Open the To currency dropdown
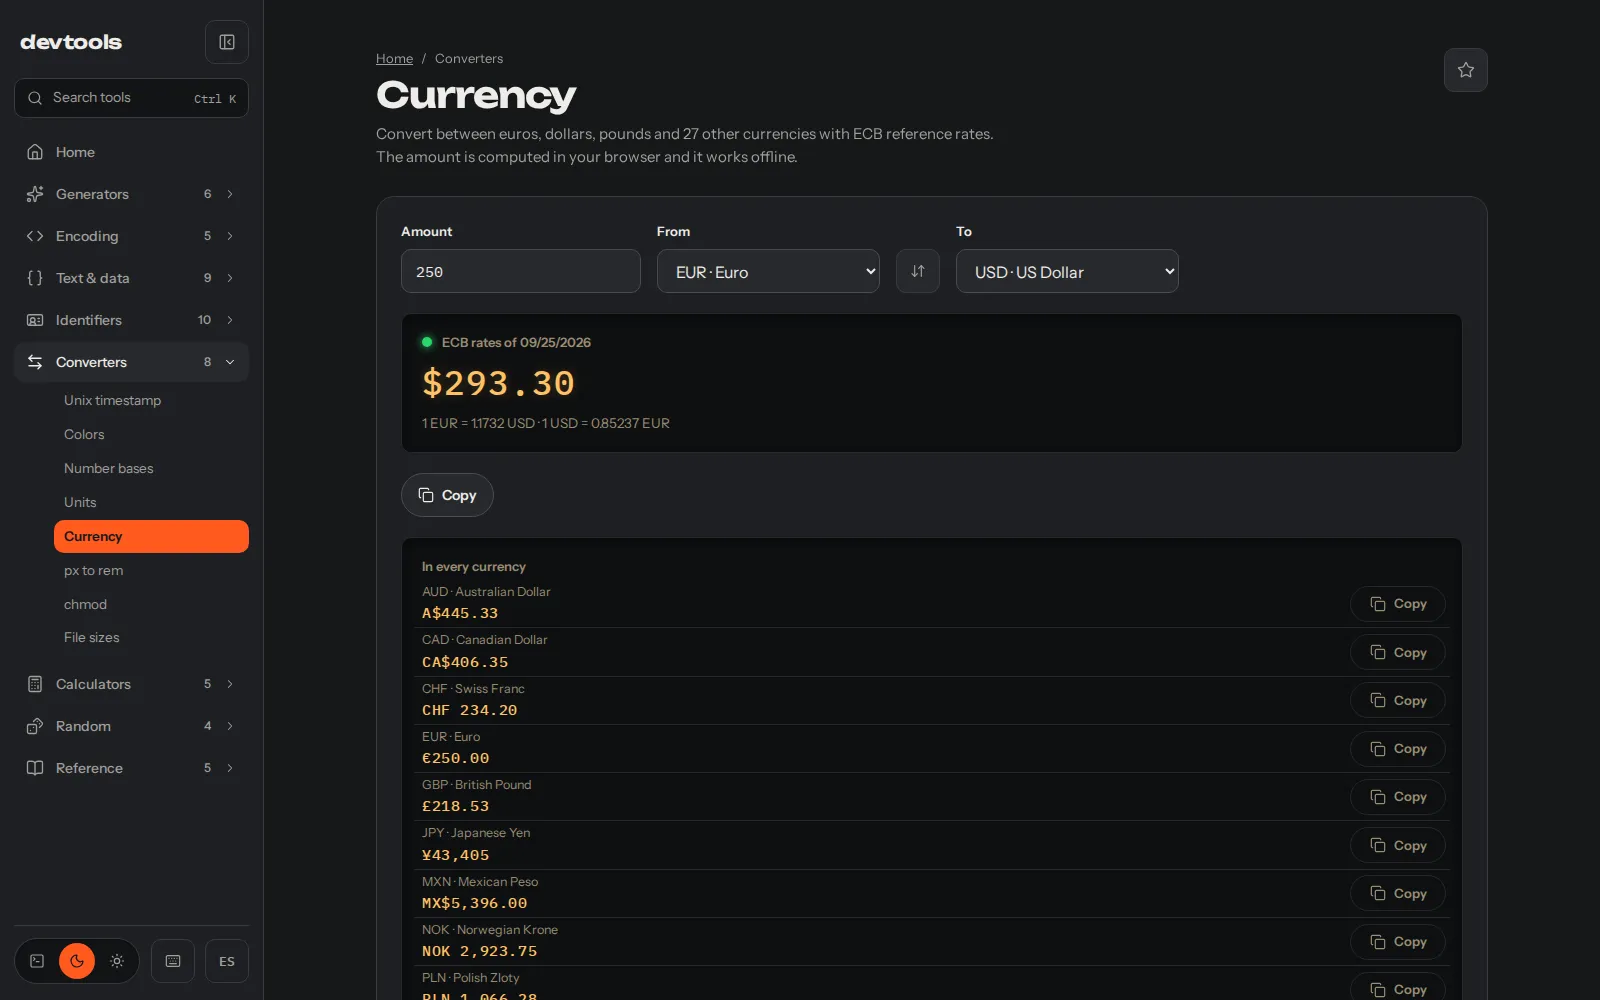 [x=1067, y=271]
